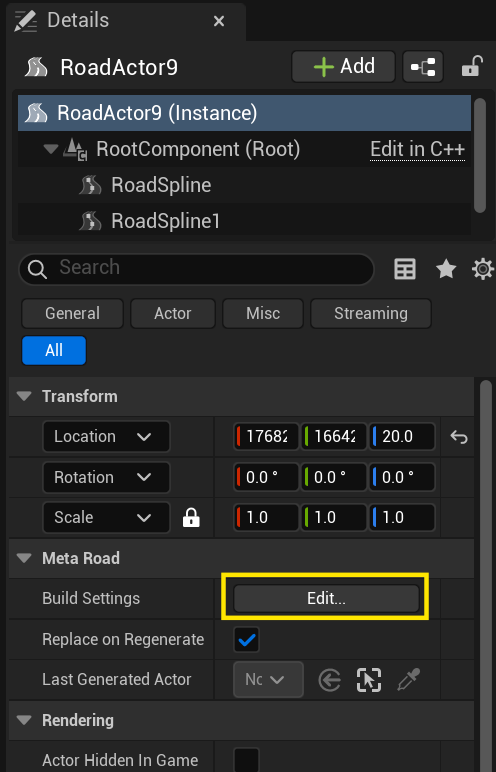The image size is (496, 772).
Task: Open the details settings gear icon
Action: click(x=483, y=269)
